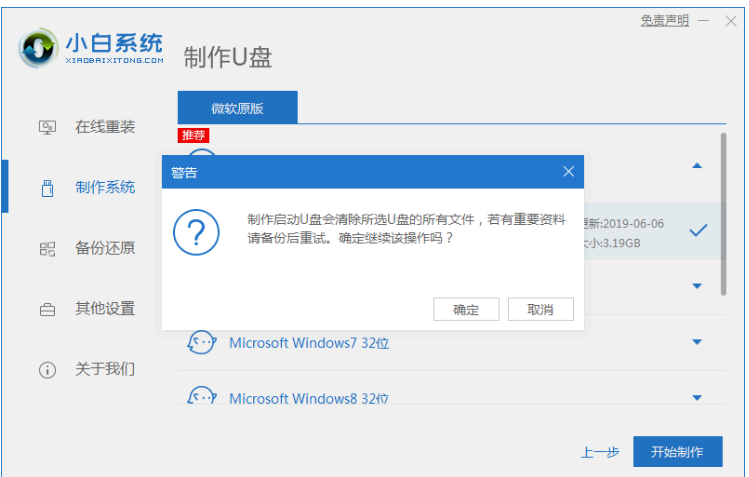This screenshot has width=749, height=477.
Task: Click the Windows7 32位 chat bubble icon
Action: pyautogui.click(x=202, y=342)
